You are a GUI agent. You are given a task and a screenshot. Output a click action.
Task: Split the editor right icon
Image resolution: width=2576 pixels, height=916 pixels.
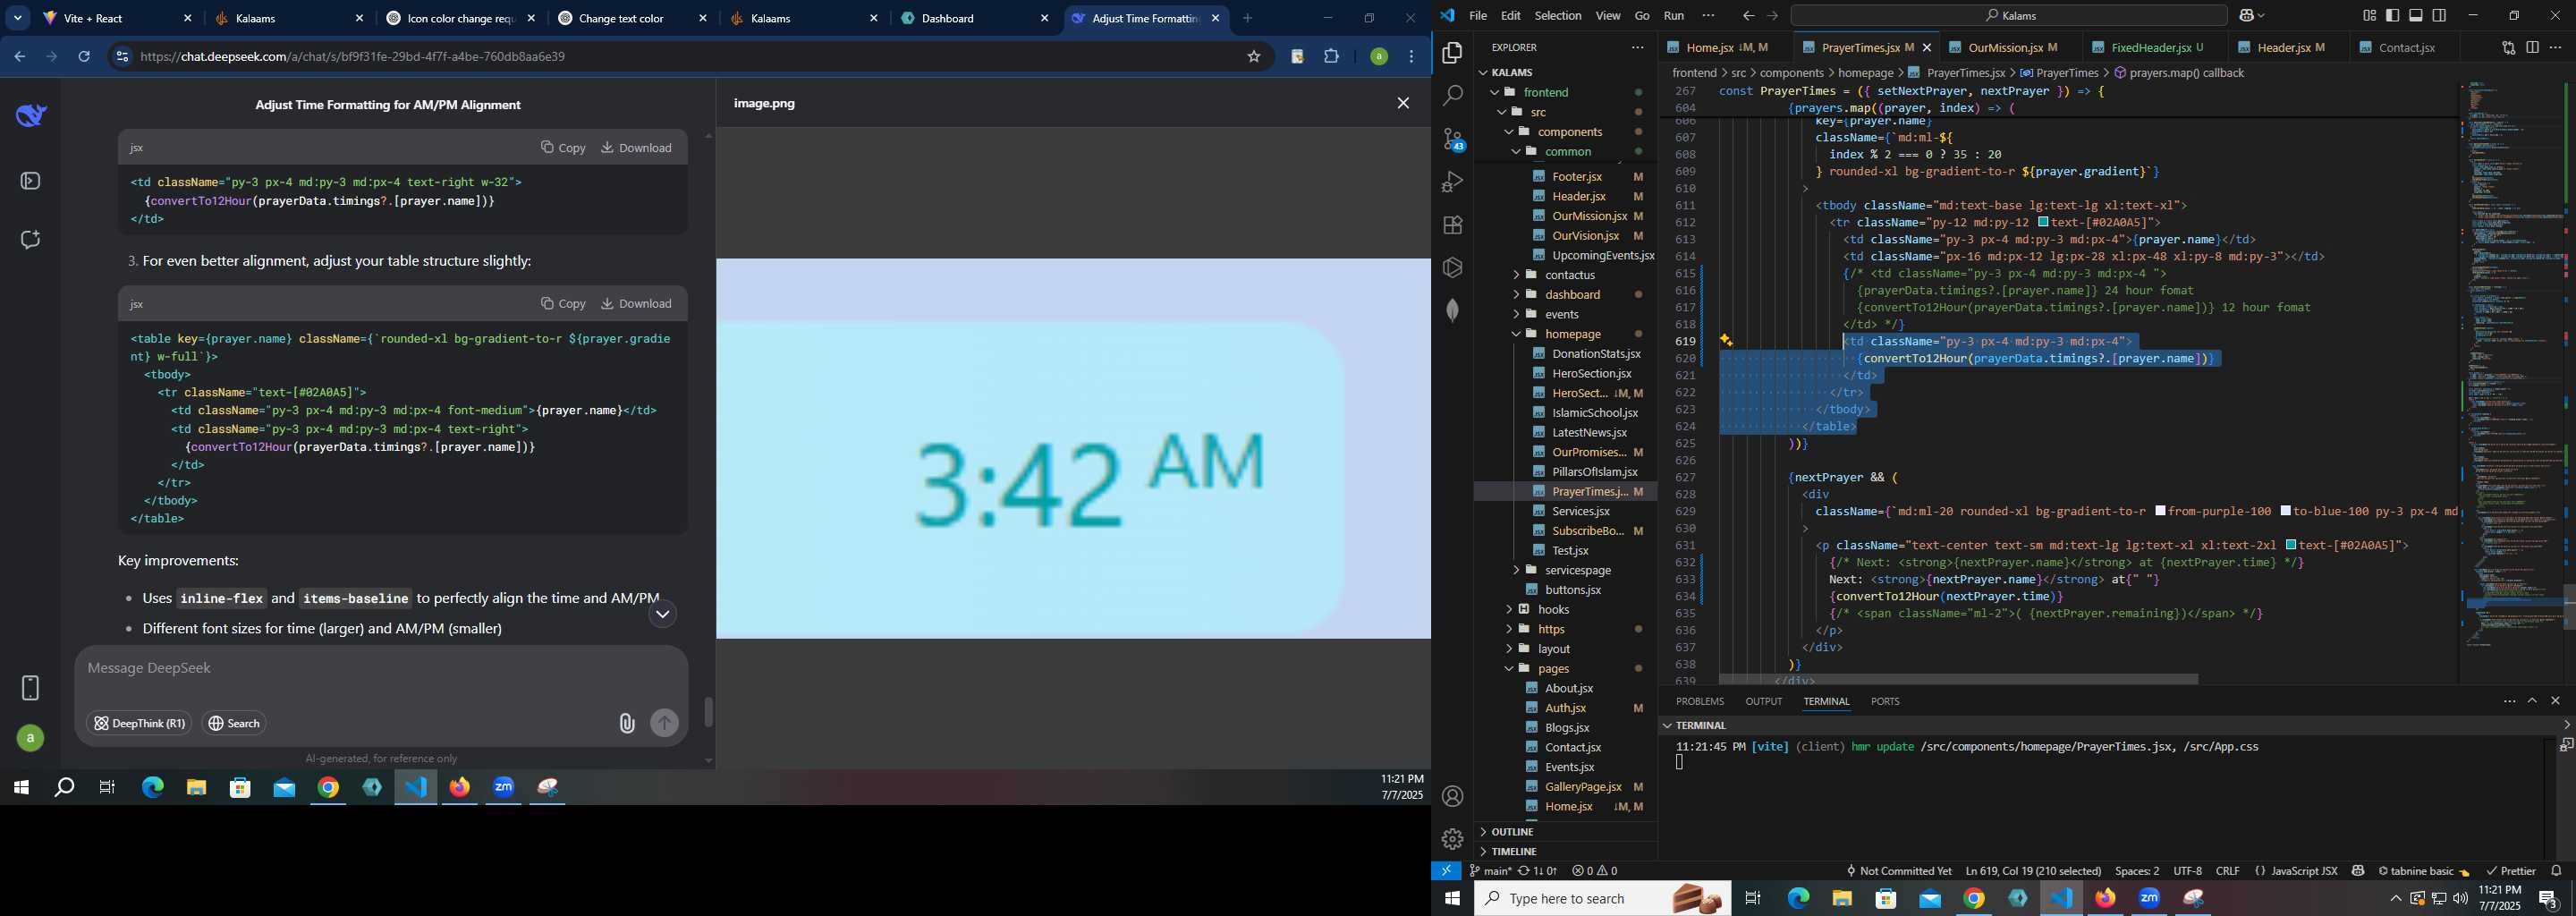tap(2532, 47)
